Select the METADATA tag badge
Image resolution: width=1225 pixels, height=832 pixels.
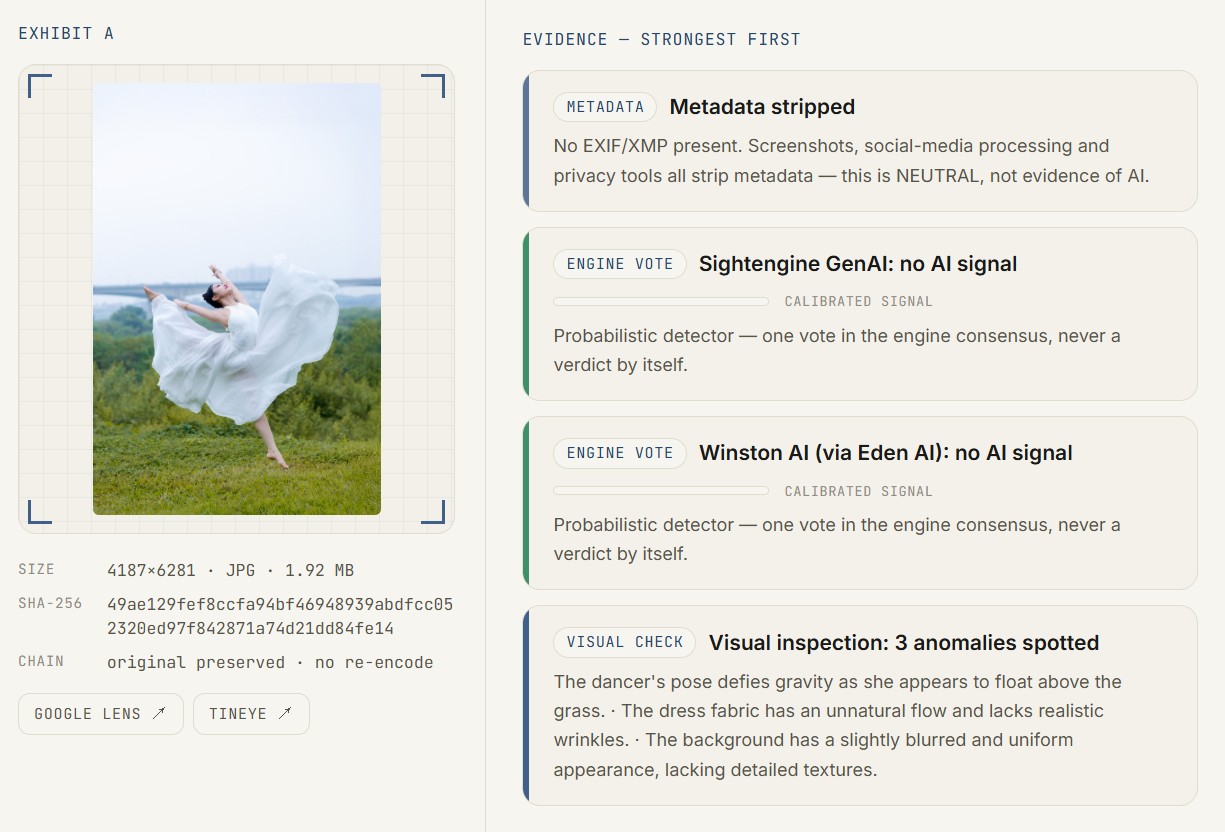(x=605, y=107)
